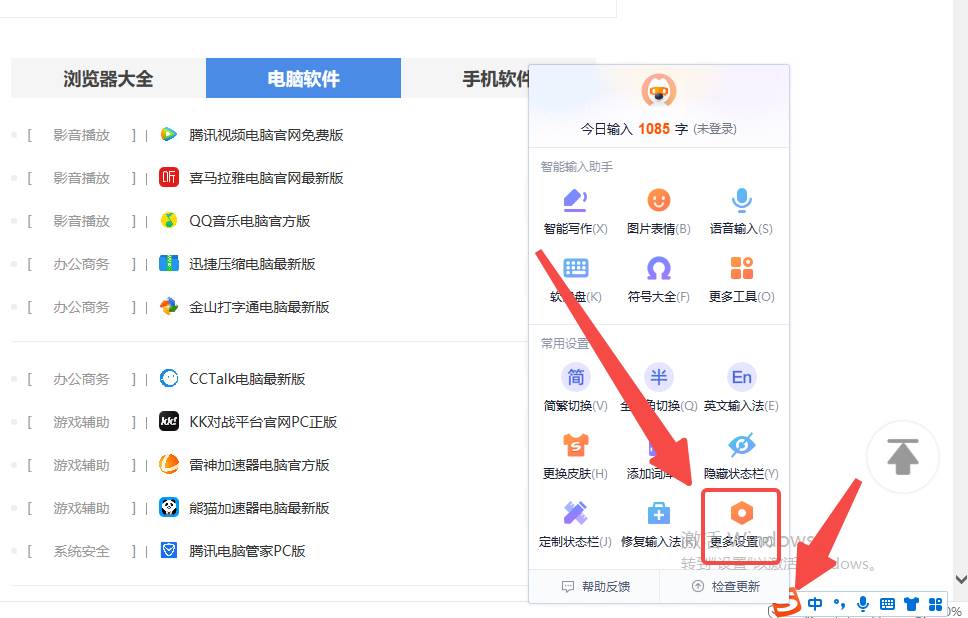Click the QQ音乐 app icon
This screenshot has height=618, width=968.
tap(169, 220)
